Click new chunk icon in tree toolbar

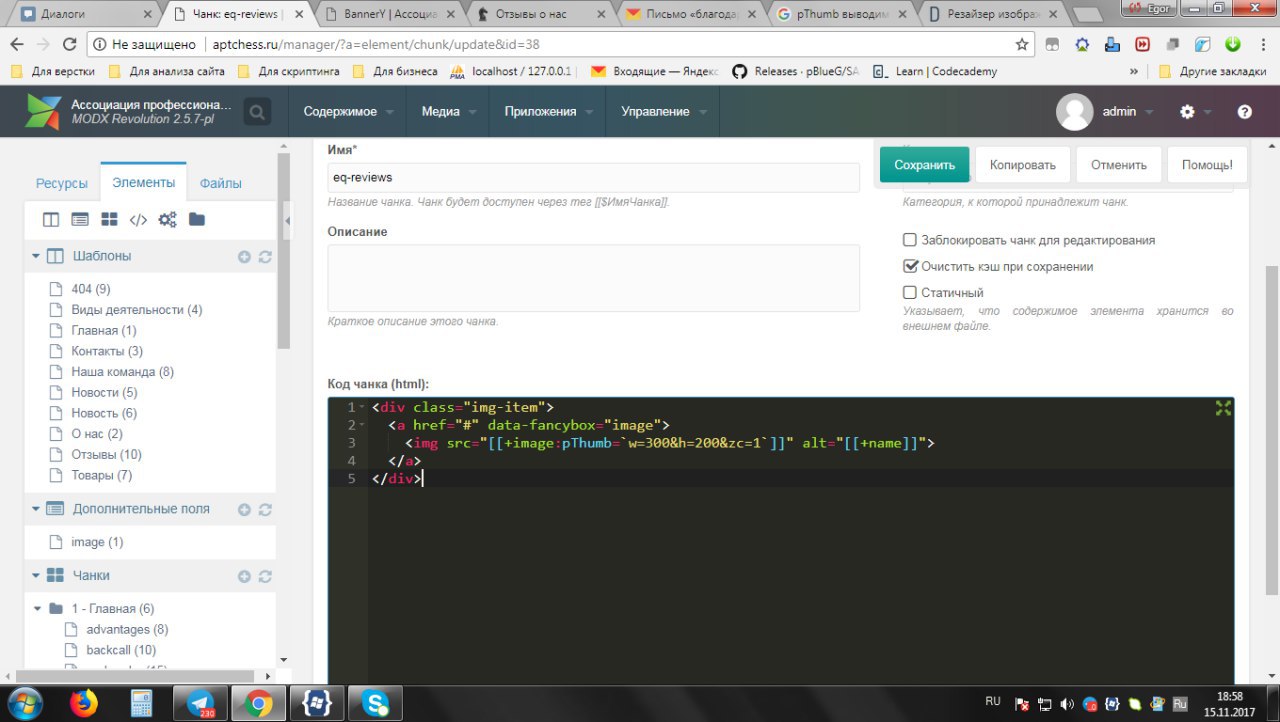pos(109,220)
